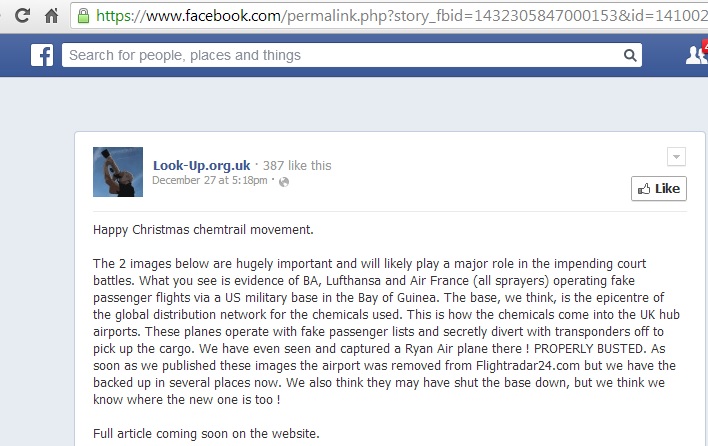
Task: Click the 387 like this count
Action: pyautogui.click(x=297, y=165)
